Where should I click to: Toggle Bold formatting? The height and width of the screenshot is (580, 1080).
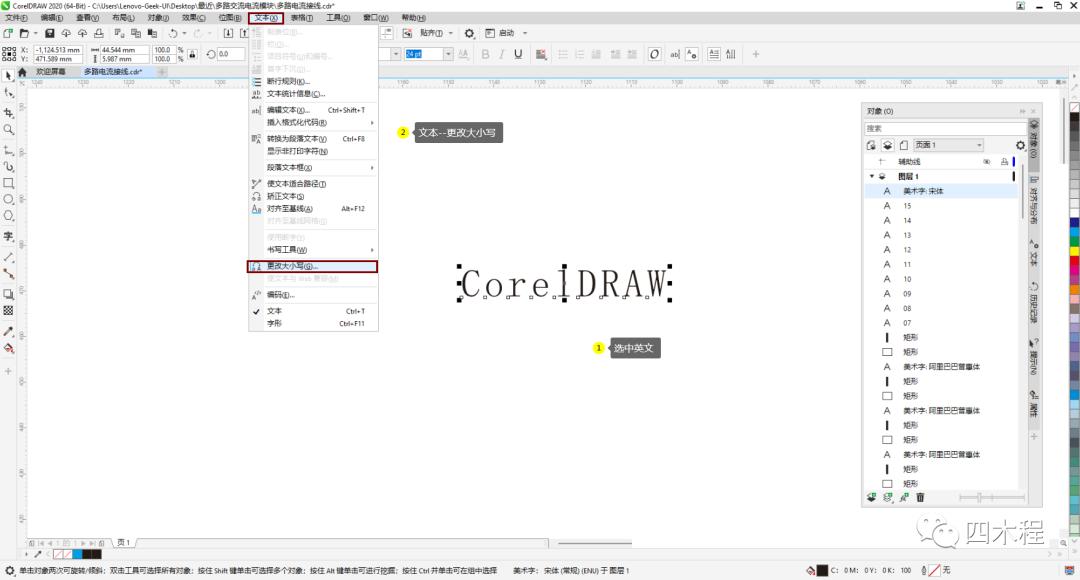pos(485,54)
